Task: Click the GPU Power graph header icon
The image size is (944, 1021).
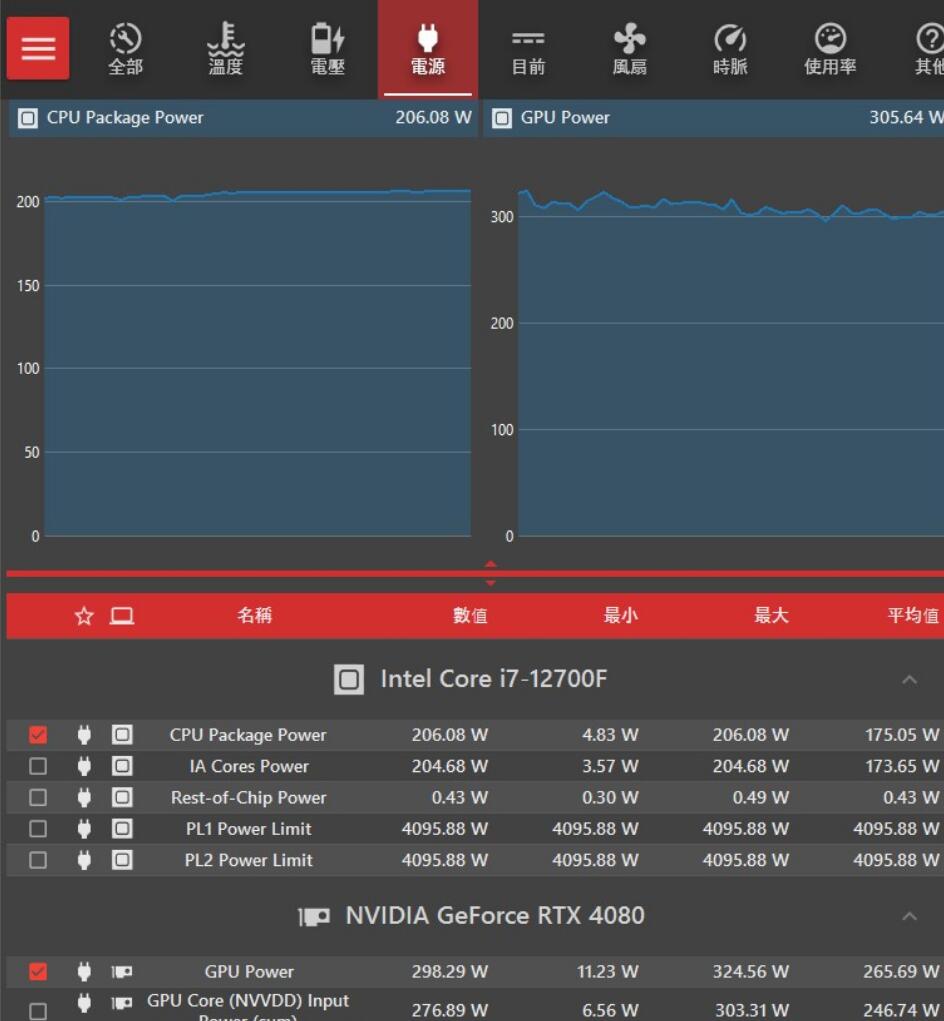Action: (x=501, y=118)
